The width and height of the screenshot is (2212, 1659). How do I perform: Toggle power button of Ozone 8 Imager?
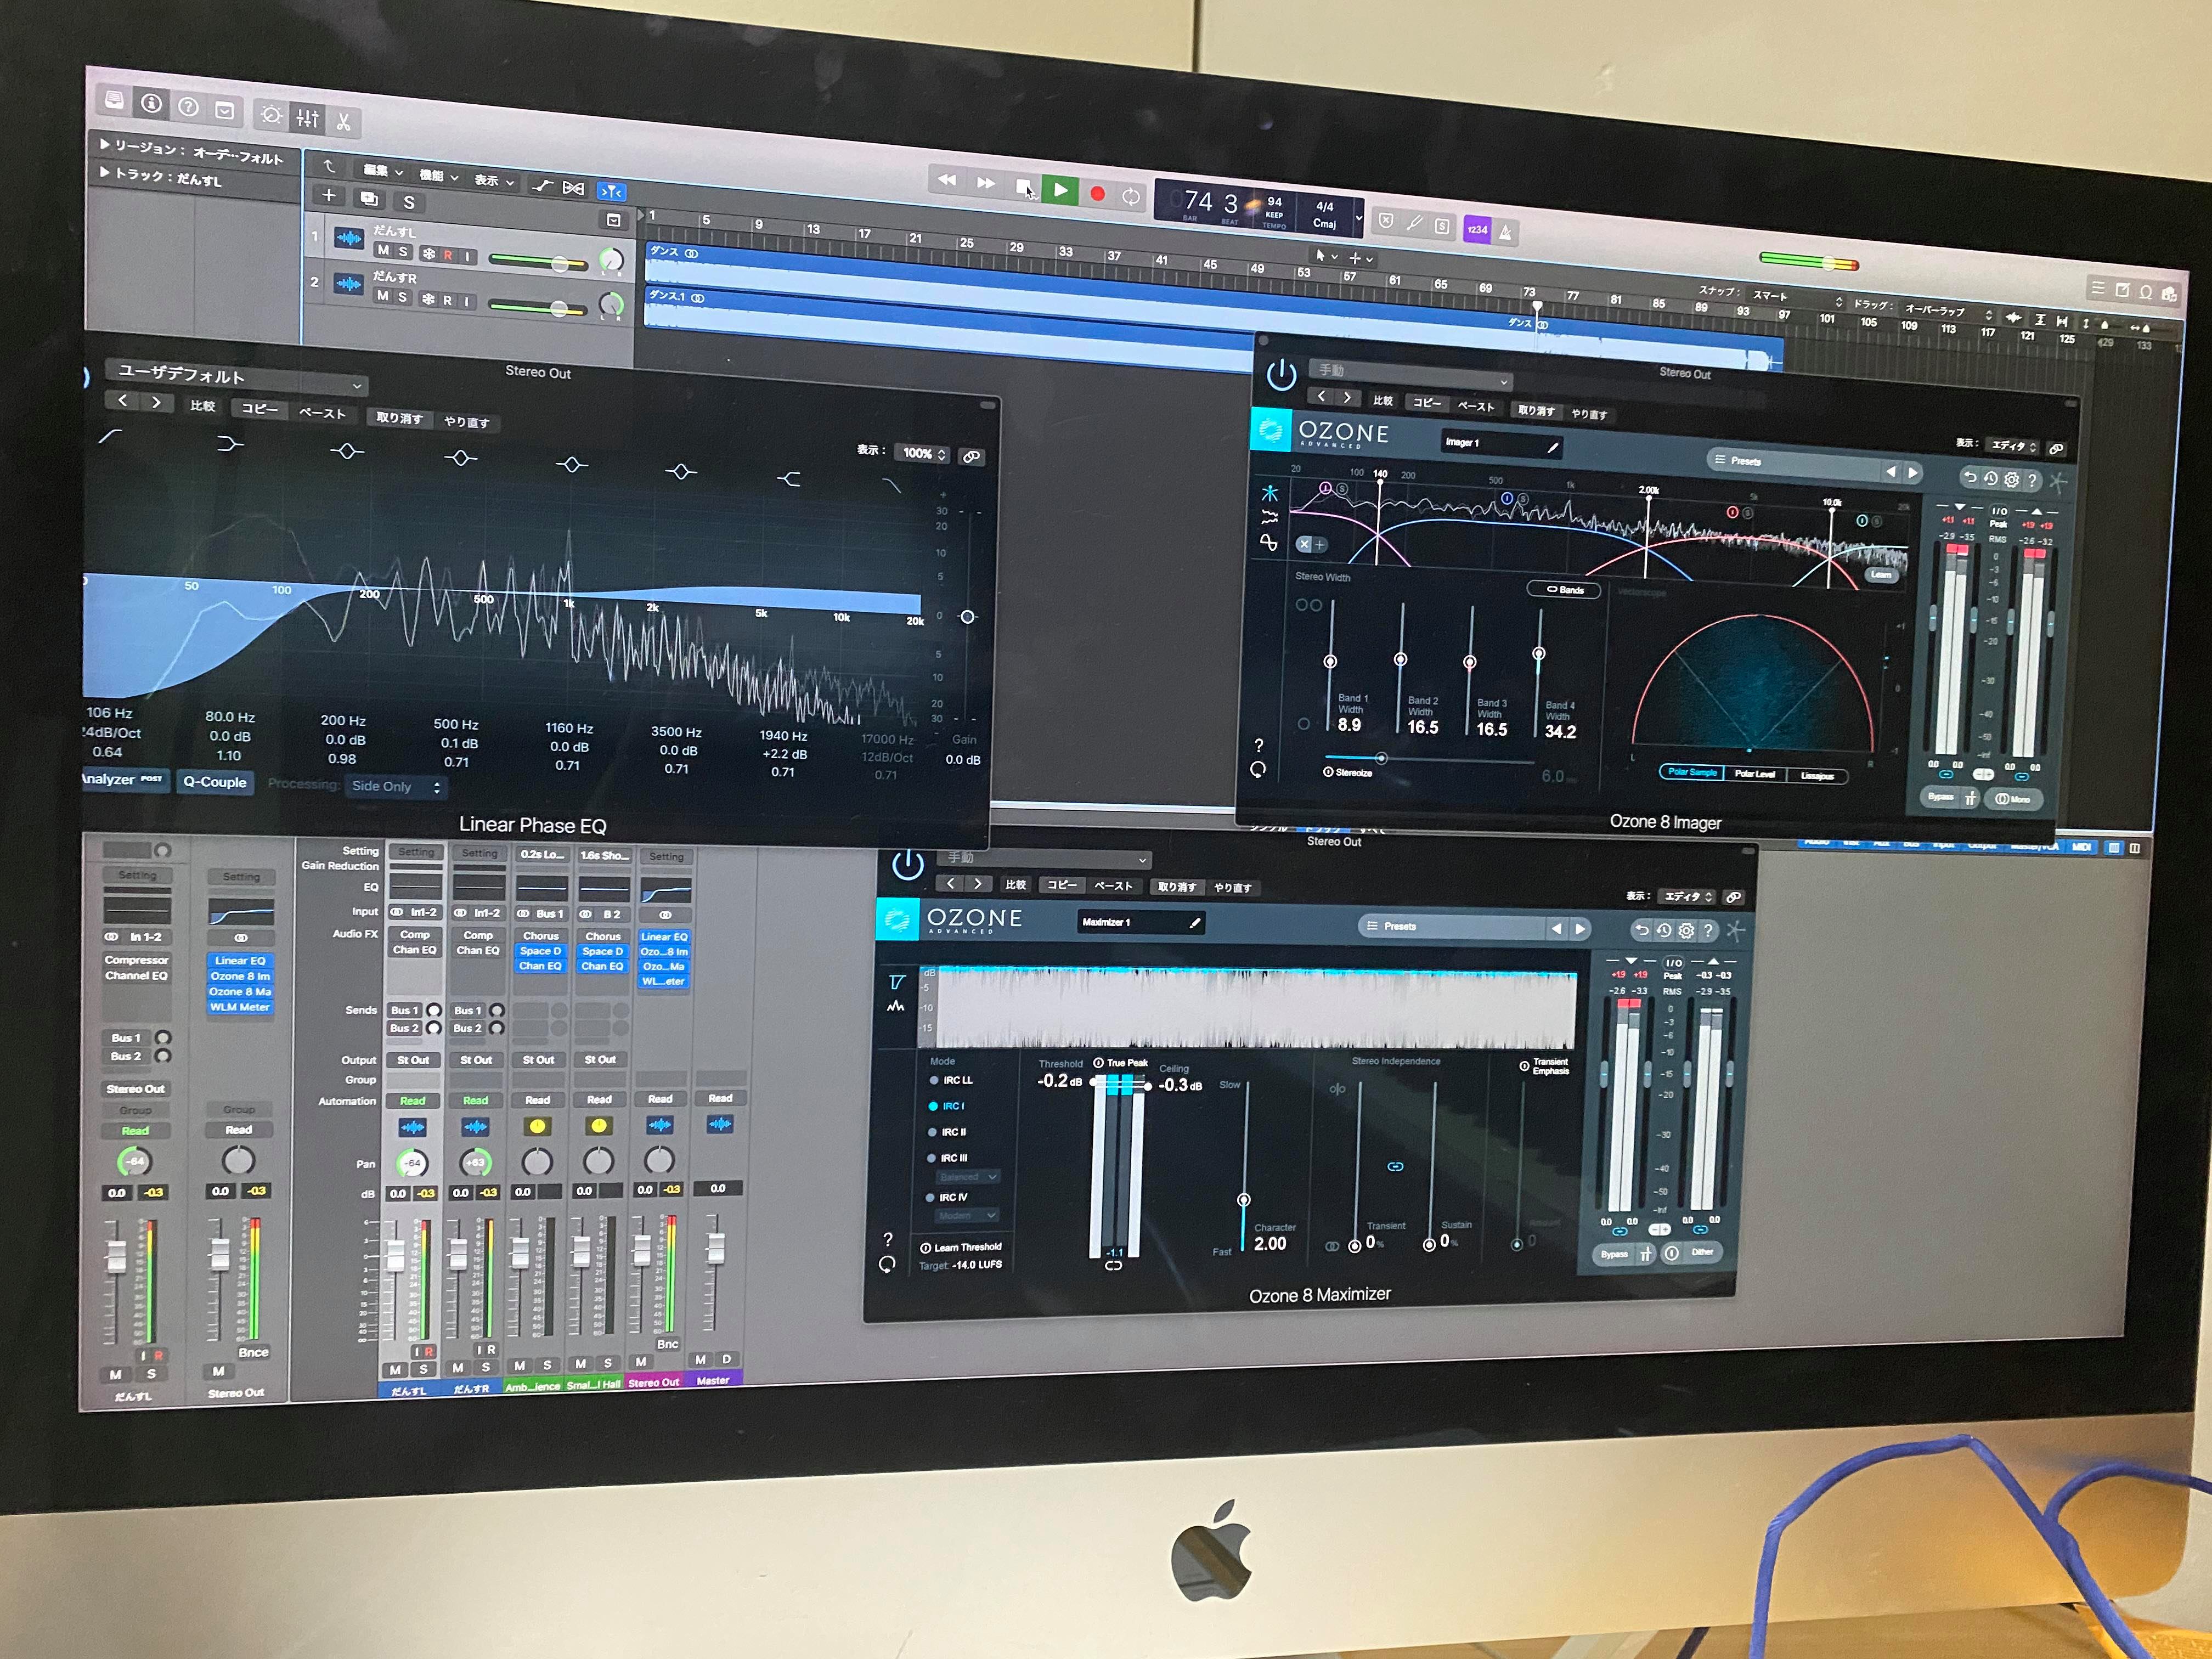click(1281, 376)
